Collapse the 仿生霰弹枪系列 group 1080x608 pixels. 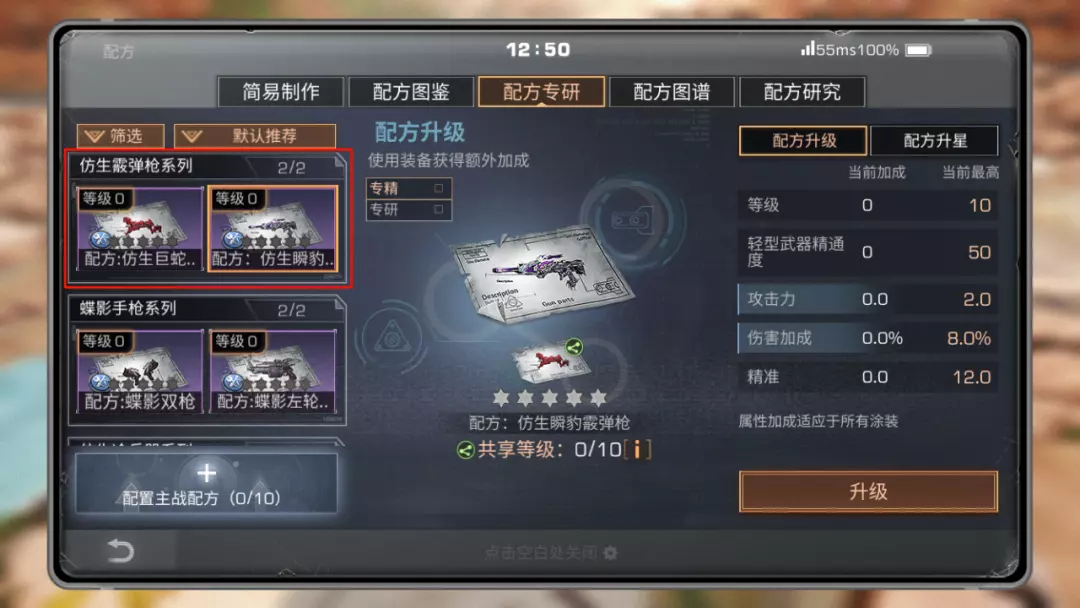207,167
